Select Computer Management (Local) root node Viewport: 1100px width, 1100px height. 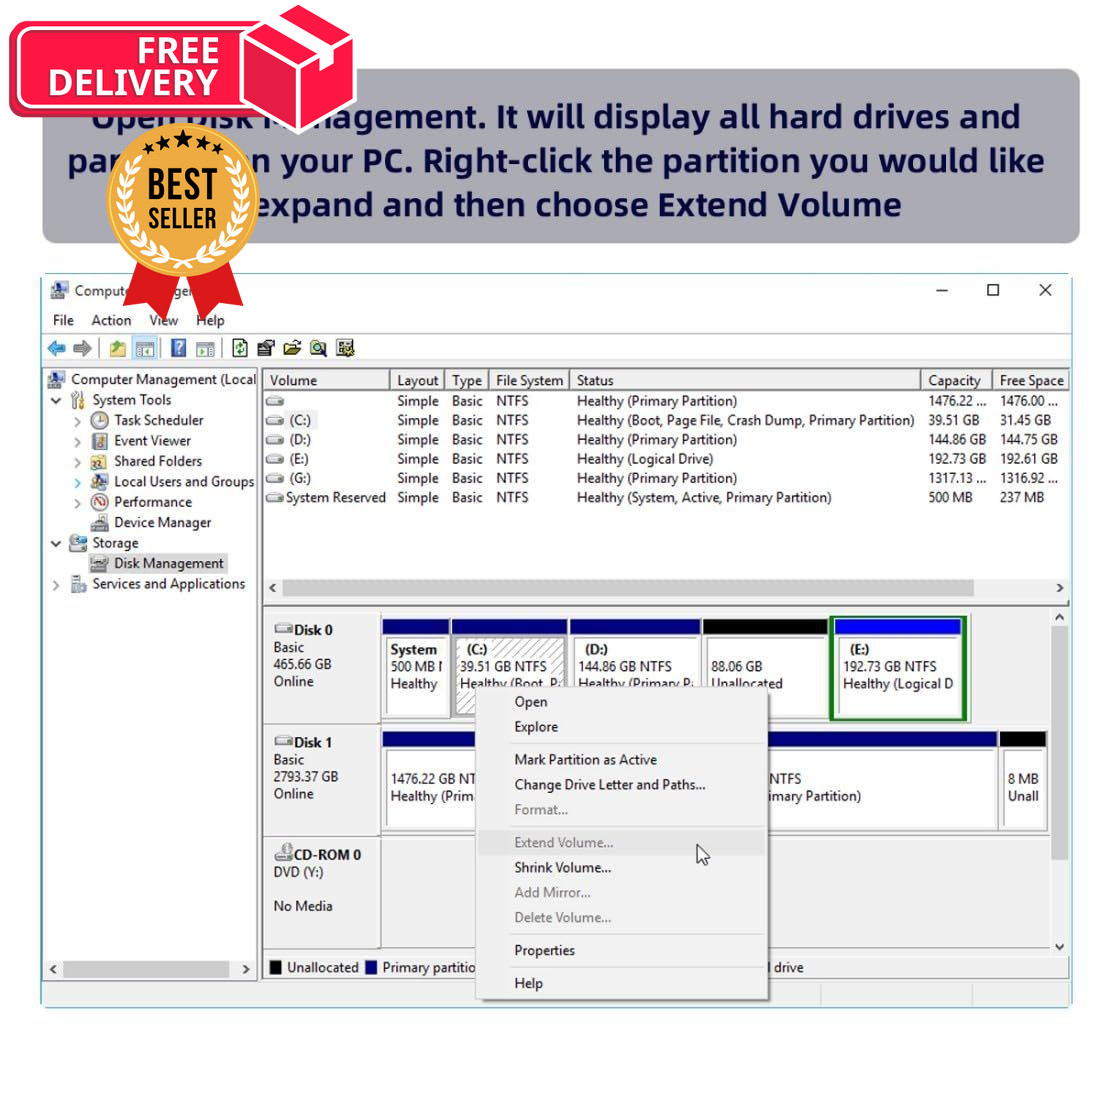pyautogui.click(x=163, y=380)
